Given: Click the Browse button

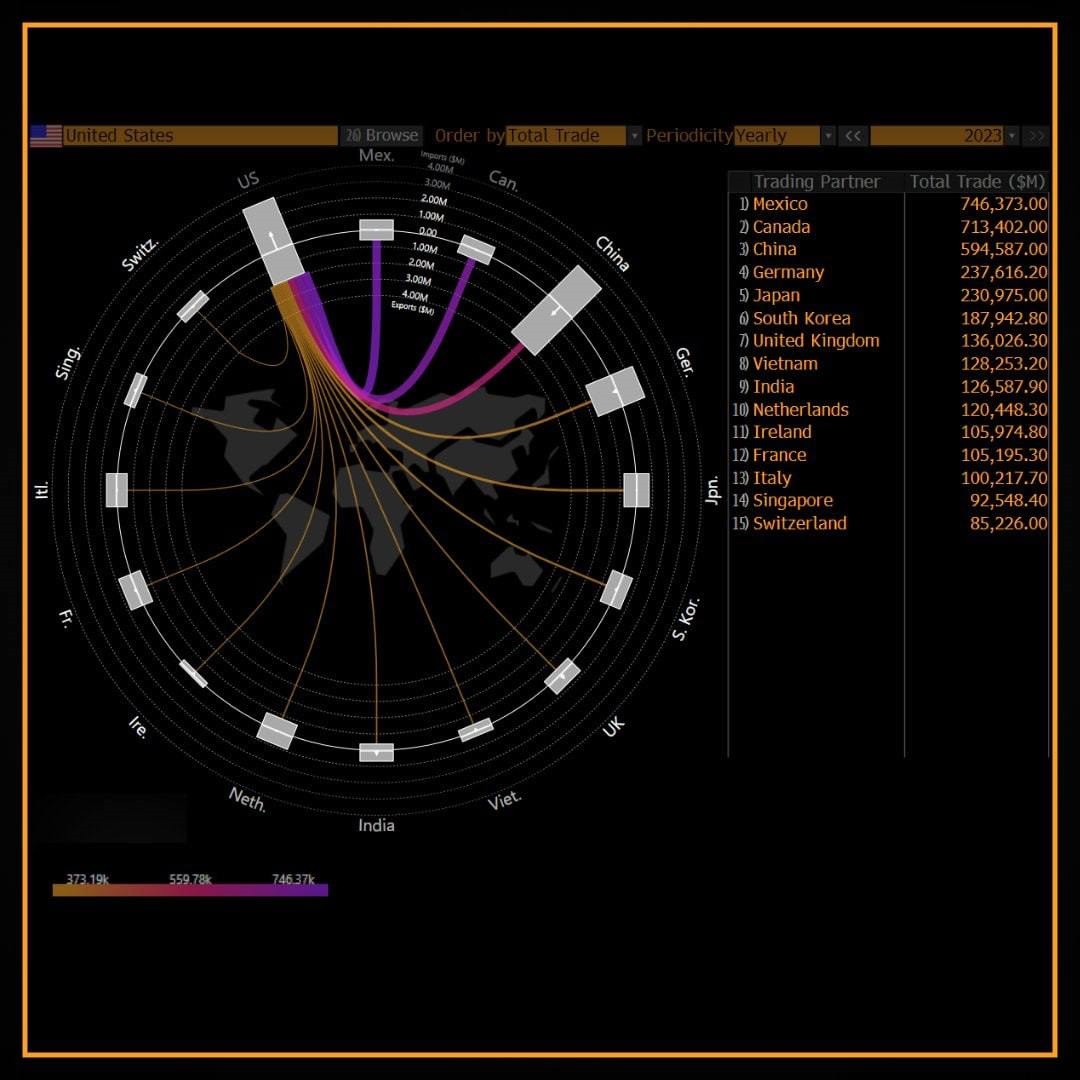Looking at the screenshot, I should coord(381,135).
